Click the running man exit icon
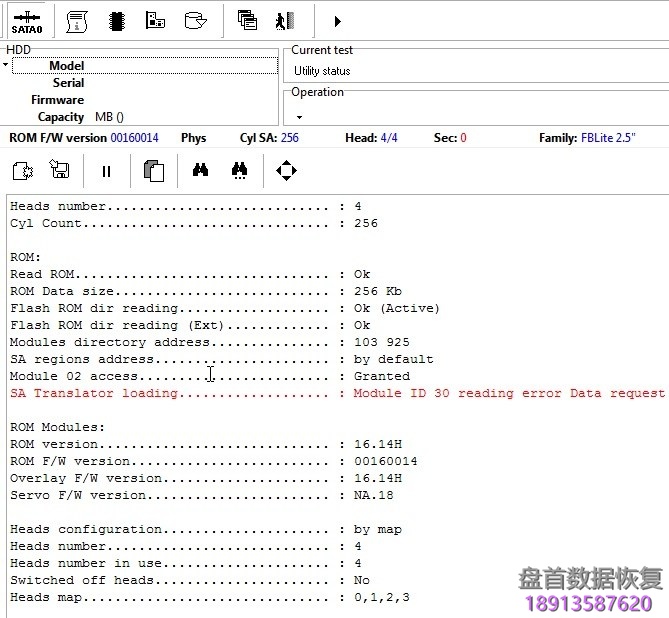The height and width of the screenshot is (618, 669). pyautogui.click(x=285, y=21)
